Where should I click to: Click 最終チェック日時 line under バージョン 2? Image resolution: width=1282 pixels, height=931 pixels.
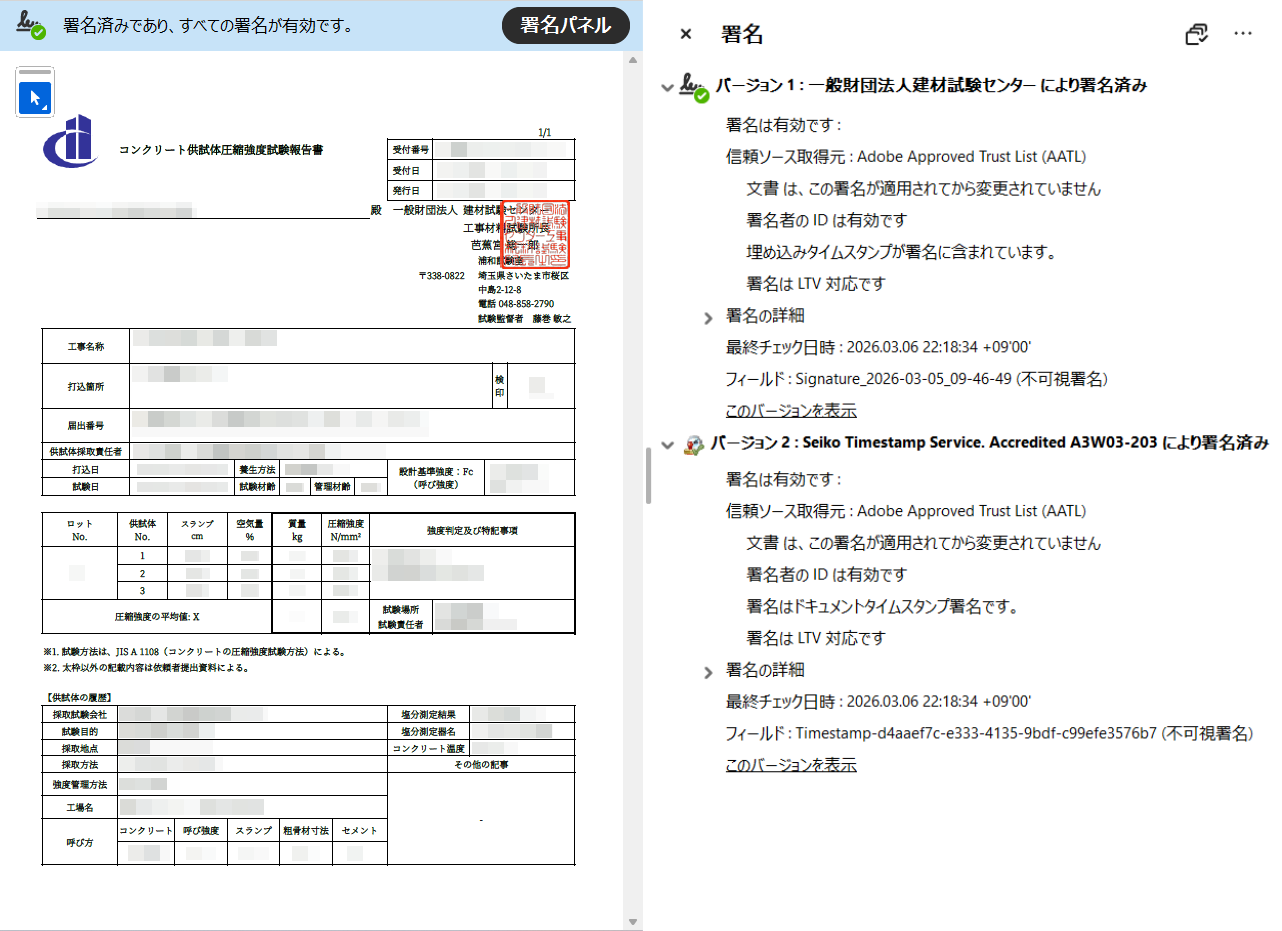[878, 701]
